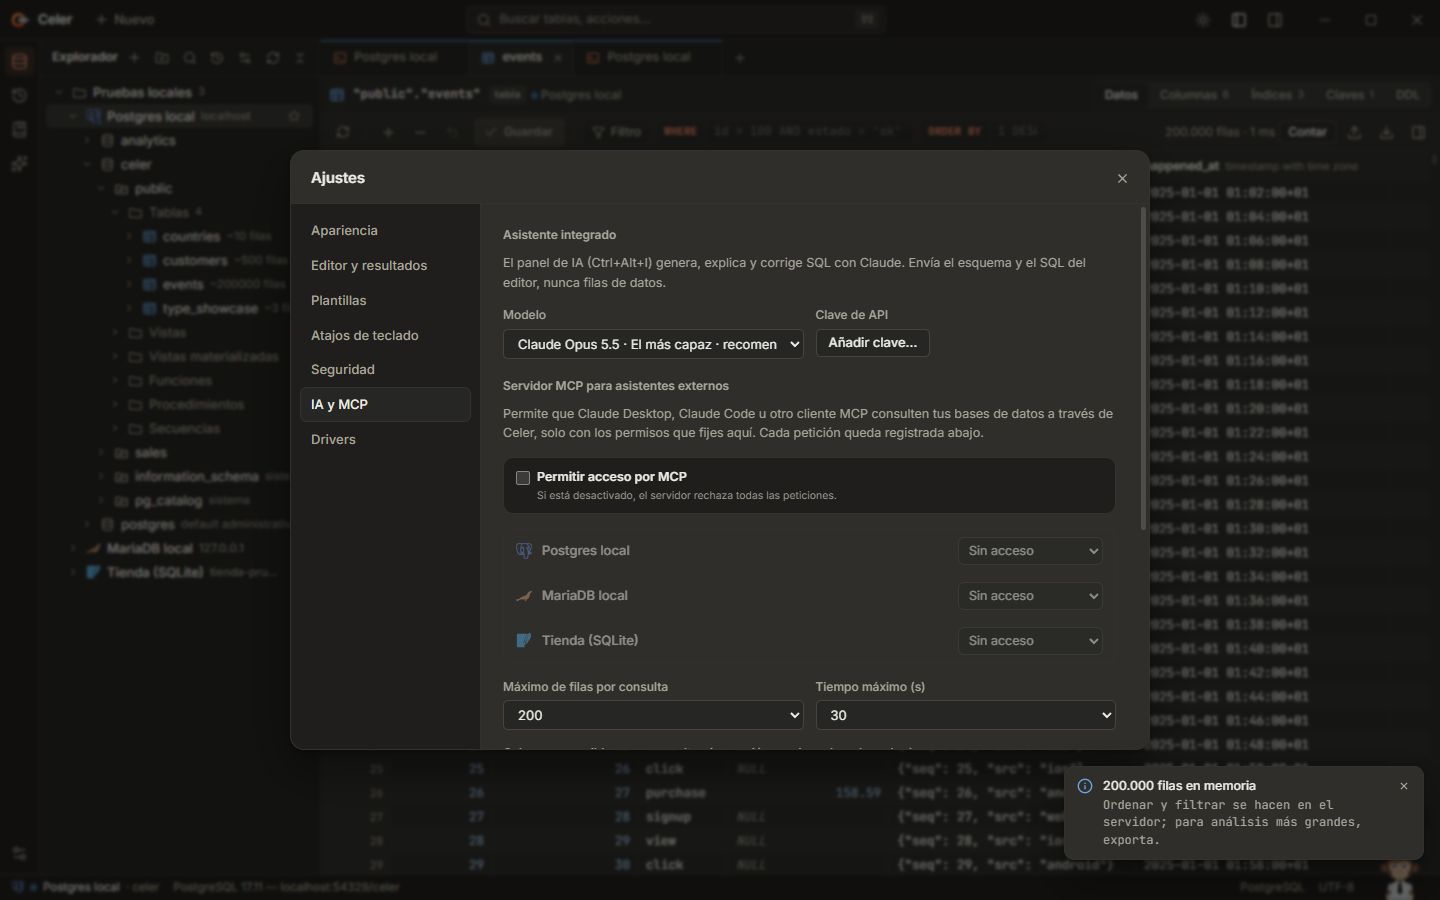Open the access dropdown for MariaDB local
This screenshot has width=1440, height=900.
pyautogui.click(x=1030, y=596)
